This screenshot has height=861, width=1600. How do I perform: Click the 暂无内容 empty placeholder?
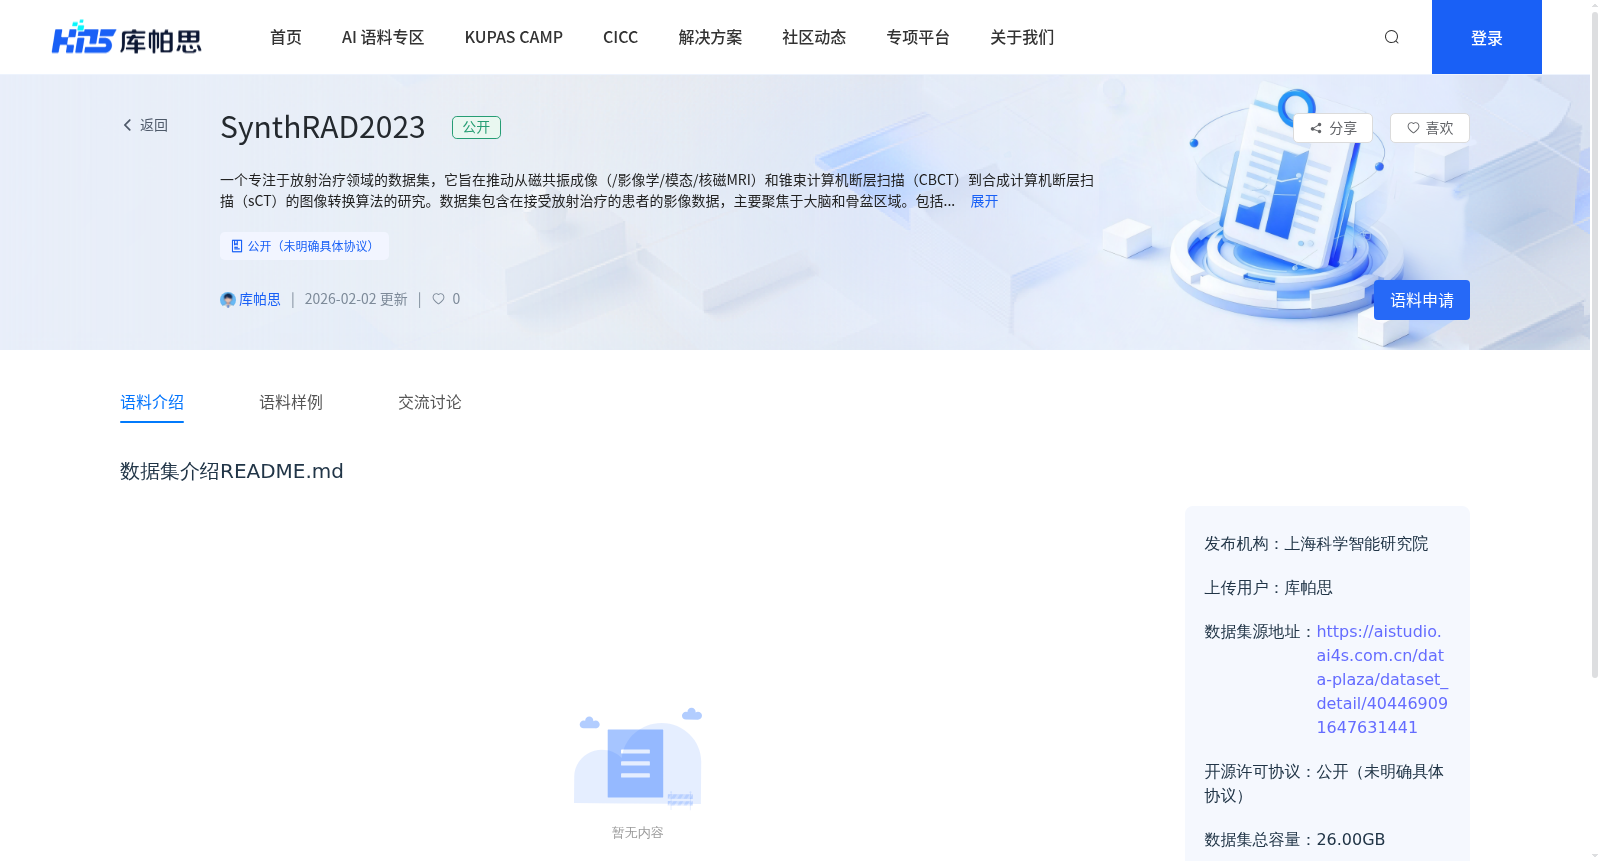coord(638,773)
